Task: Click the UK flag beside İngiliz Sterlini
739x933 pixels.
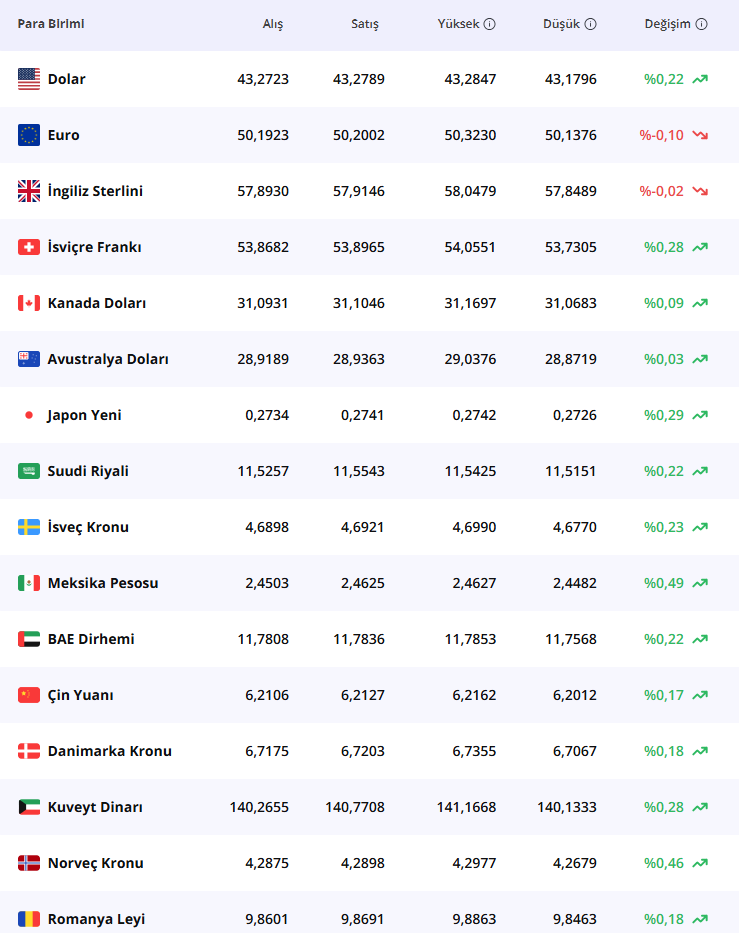Action: pos(29,191)
